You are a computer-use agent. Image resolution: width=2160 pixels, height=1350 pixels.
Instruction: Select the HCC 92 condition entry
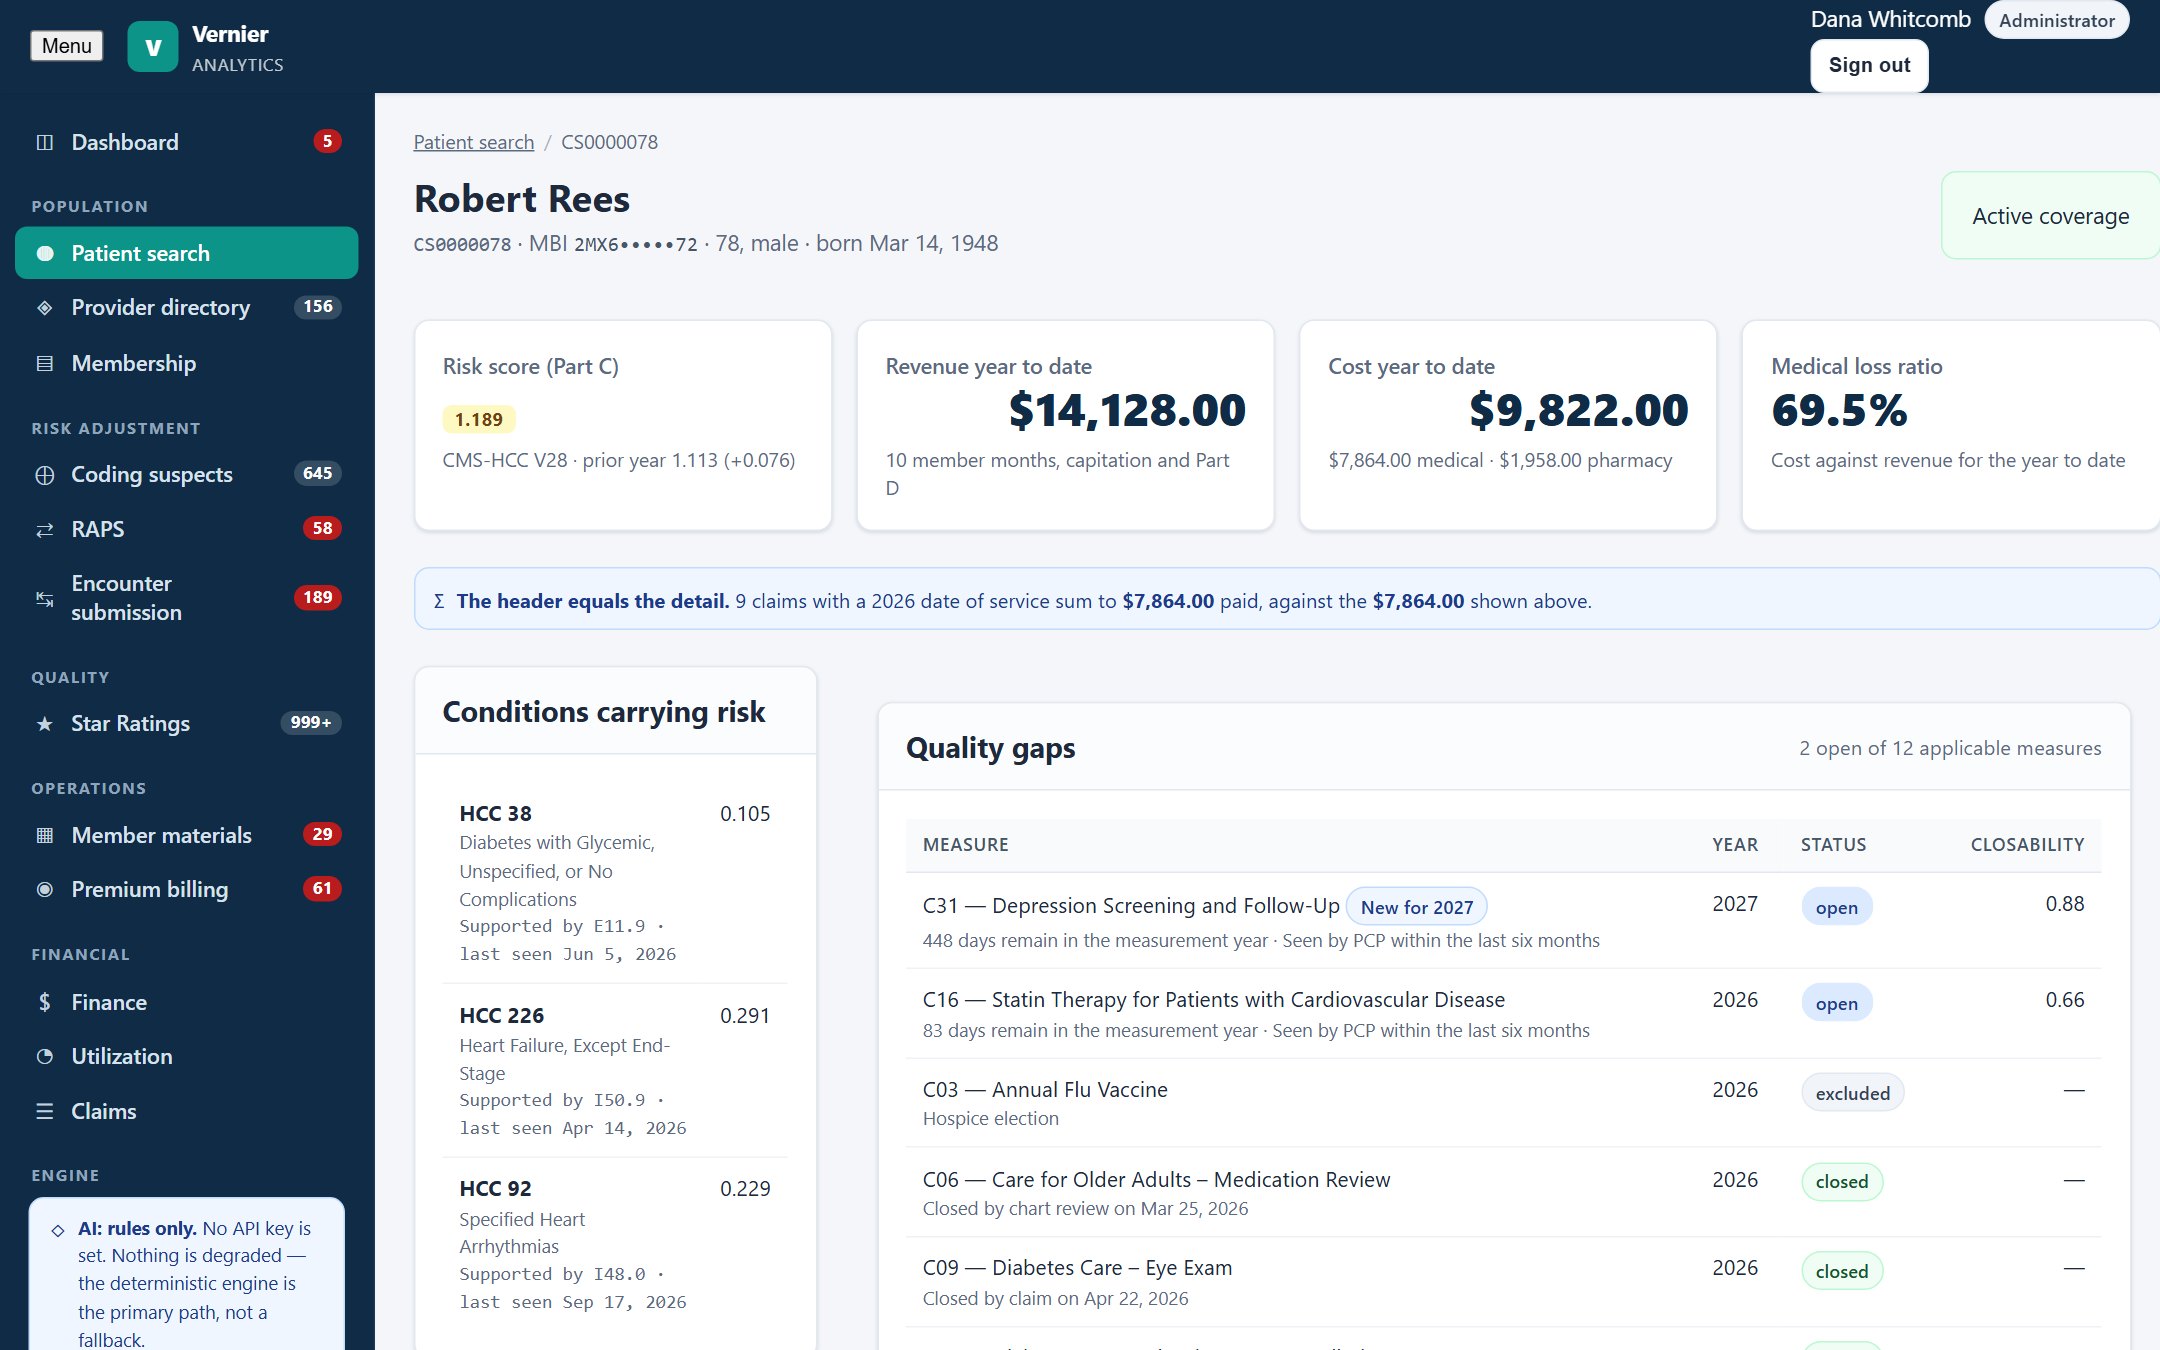pyautogui.click(x=615, y=1245)
